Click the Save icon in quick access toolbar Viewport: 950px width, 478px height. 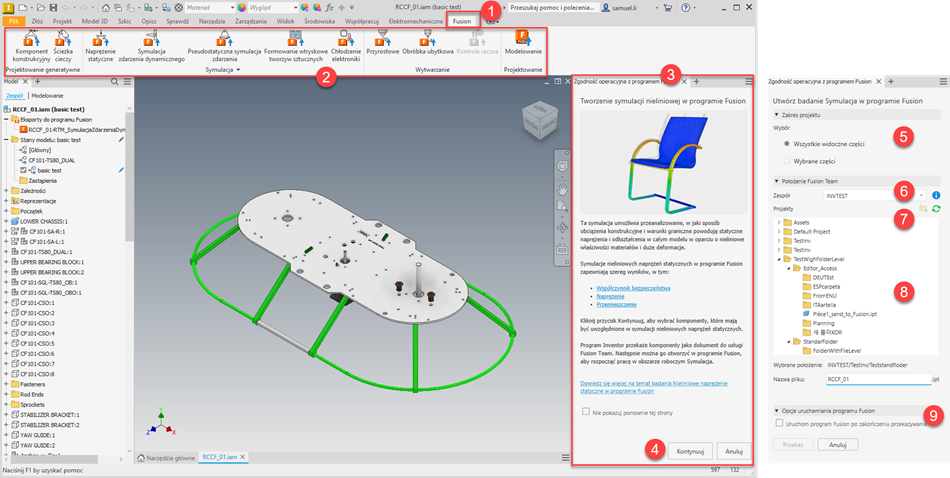(x=53, y=8)
